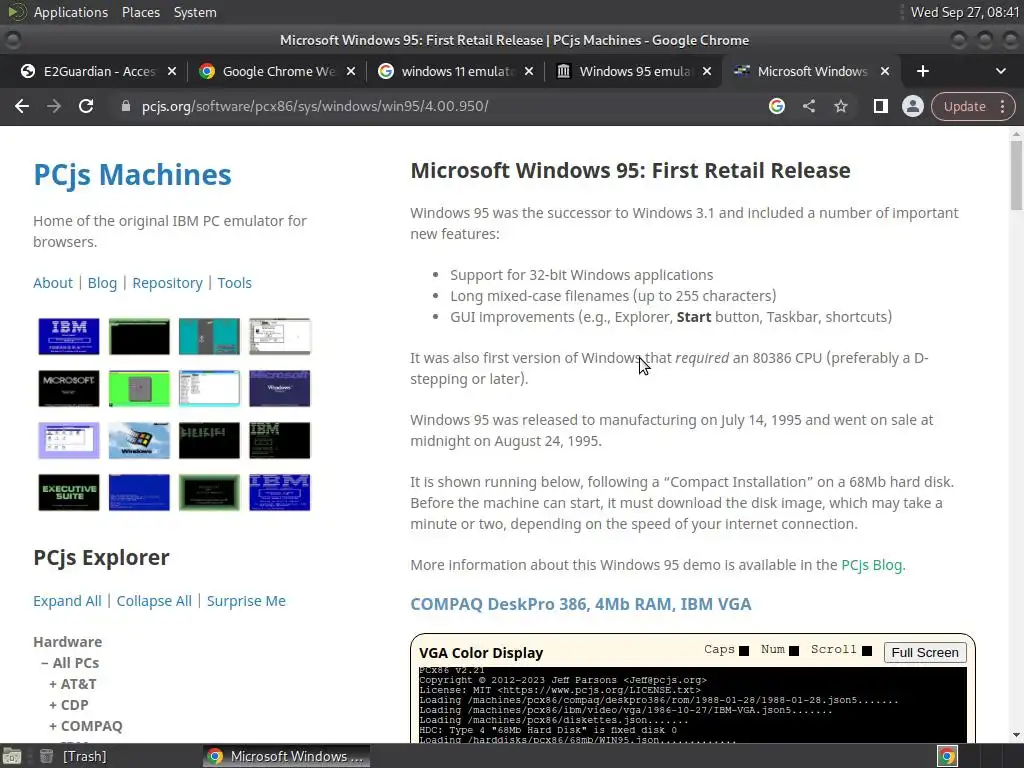Open the Applications menu

[x=71, y=12]
